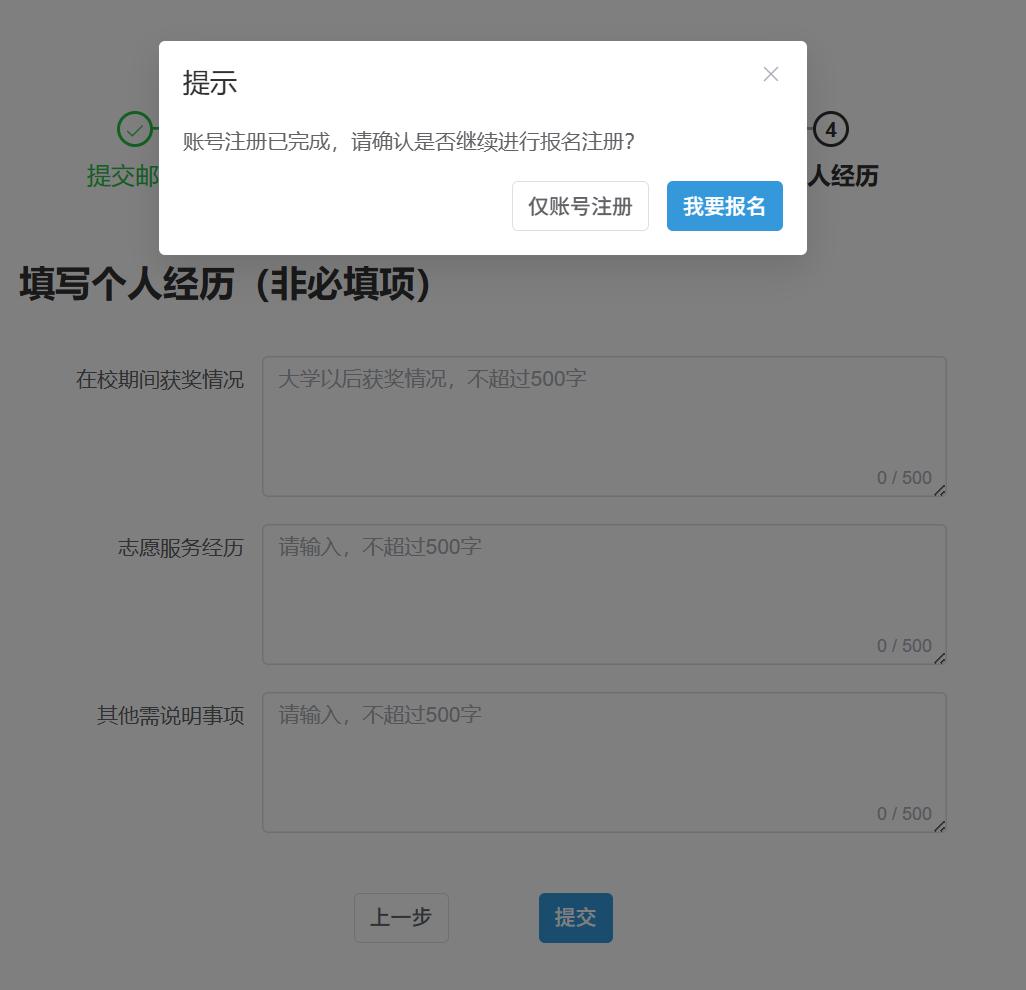This screenshot has width=1026, height=990.
Task: Click the heading 填写个人经历（非必填项）
Action: [224, 285]
